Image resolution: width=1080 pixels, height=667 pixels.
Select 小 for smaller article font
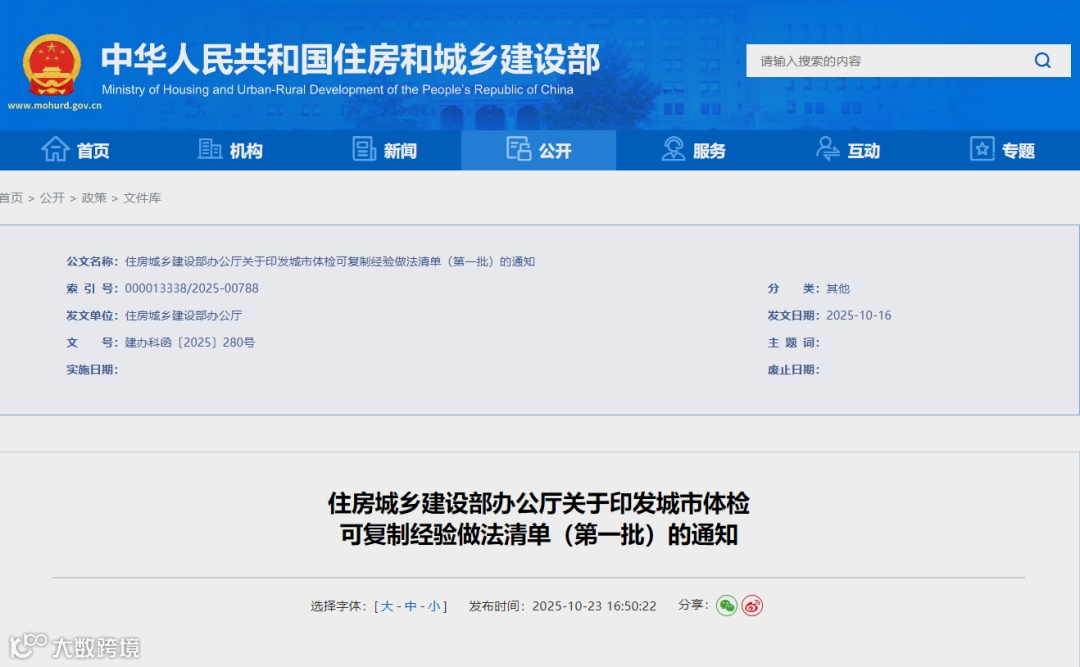click(435, 606)
